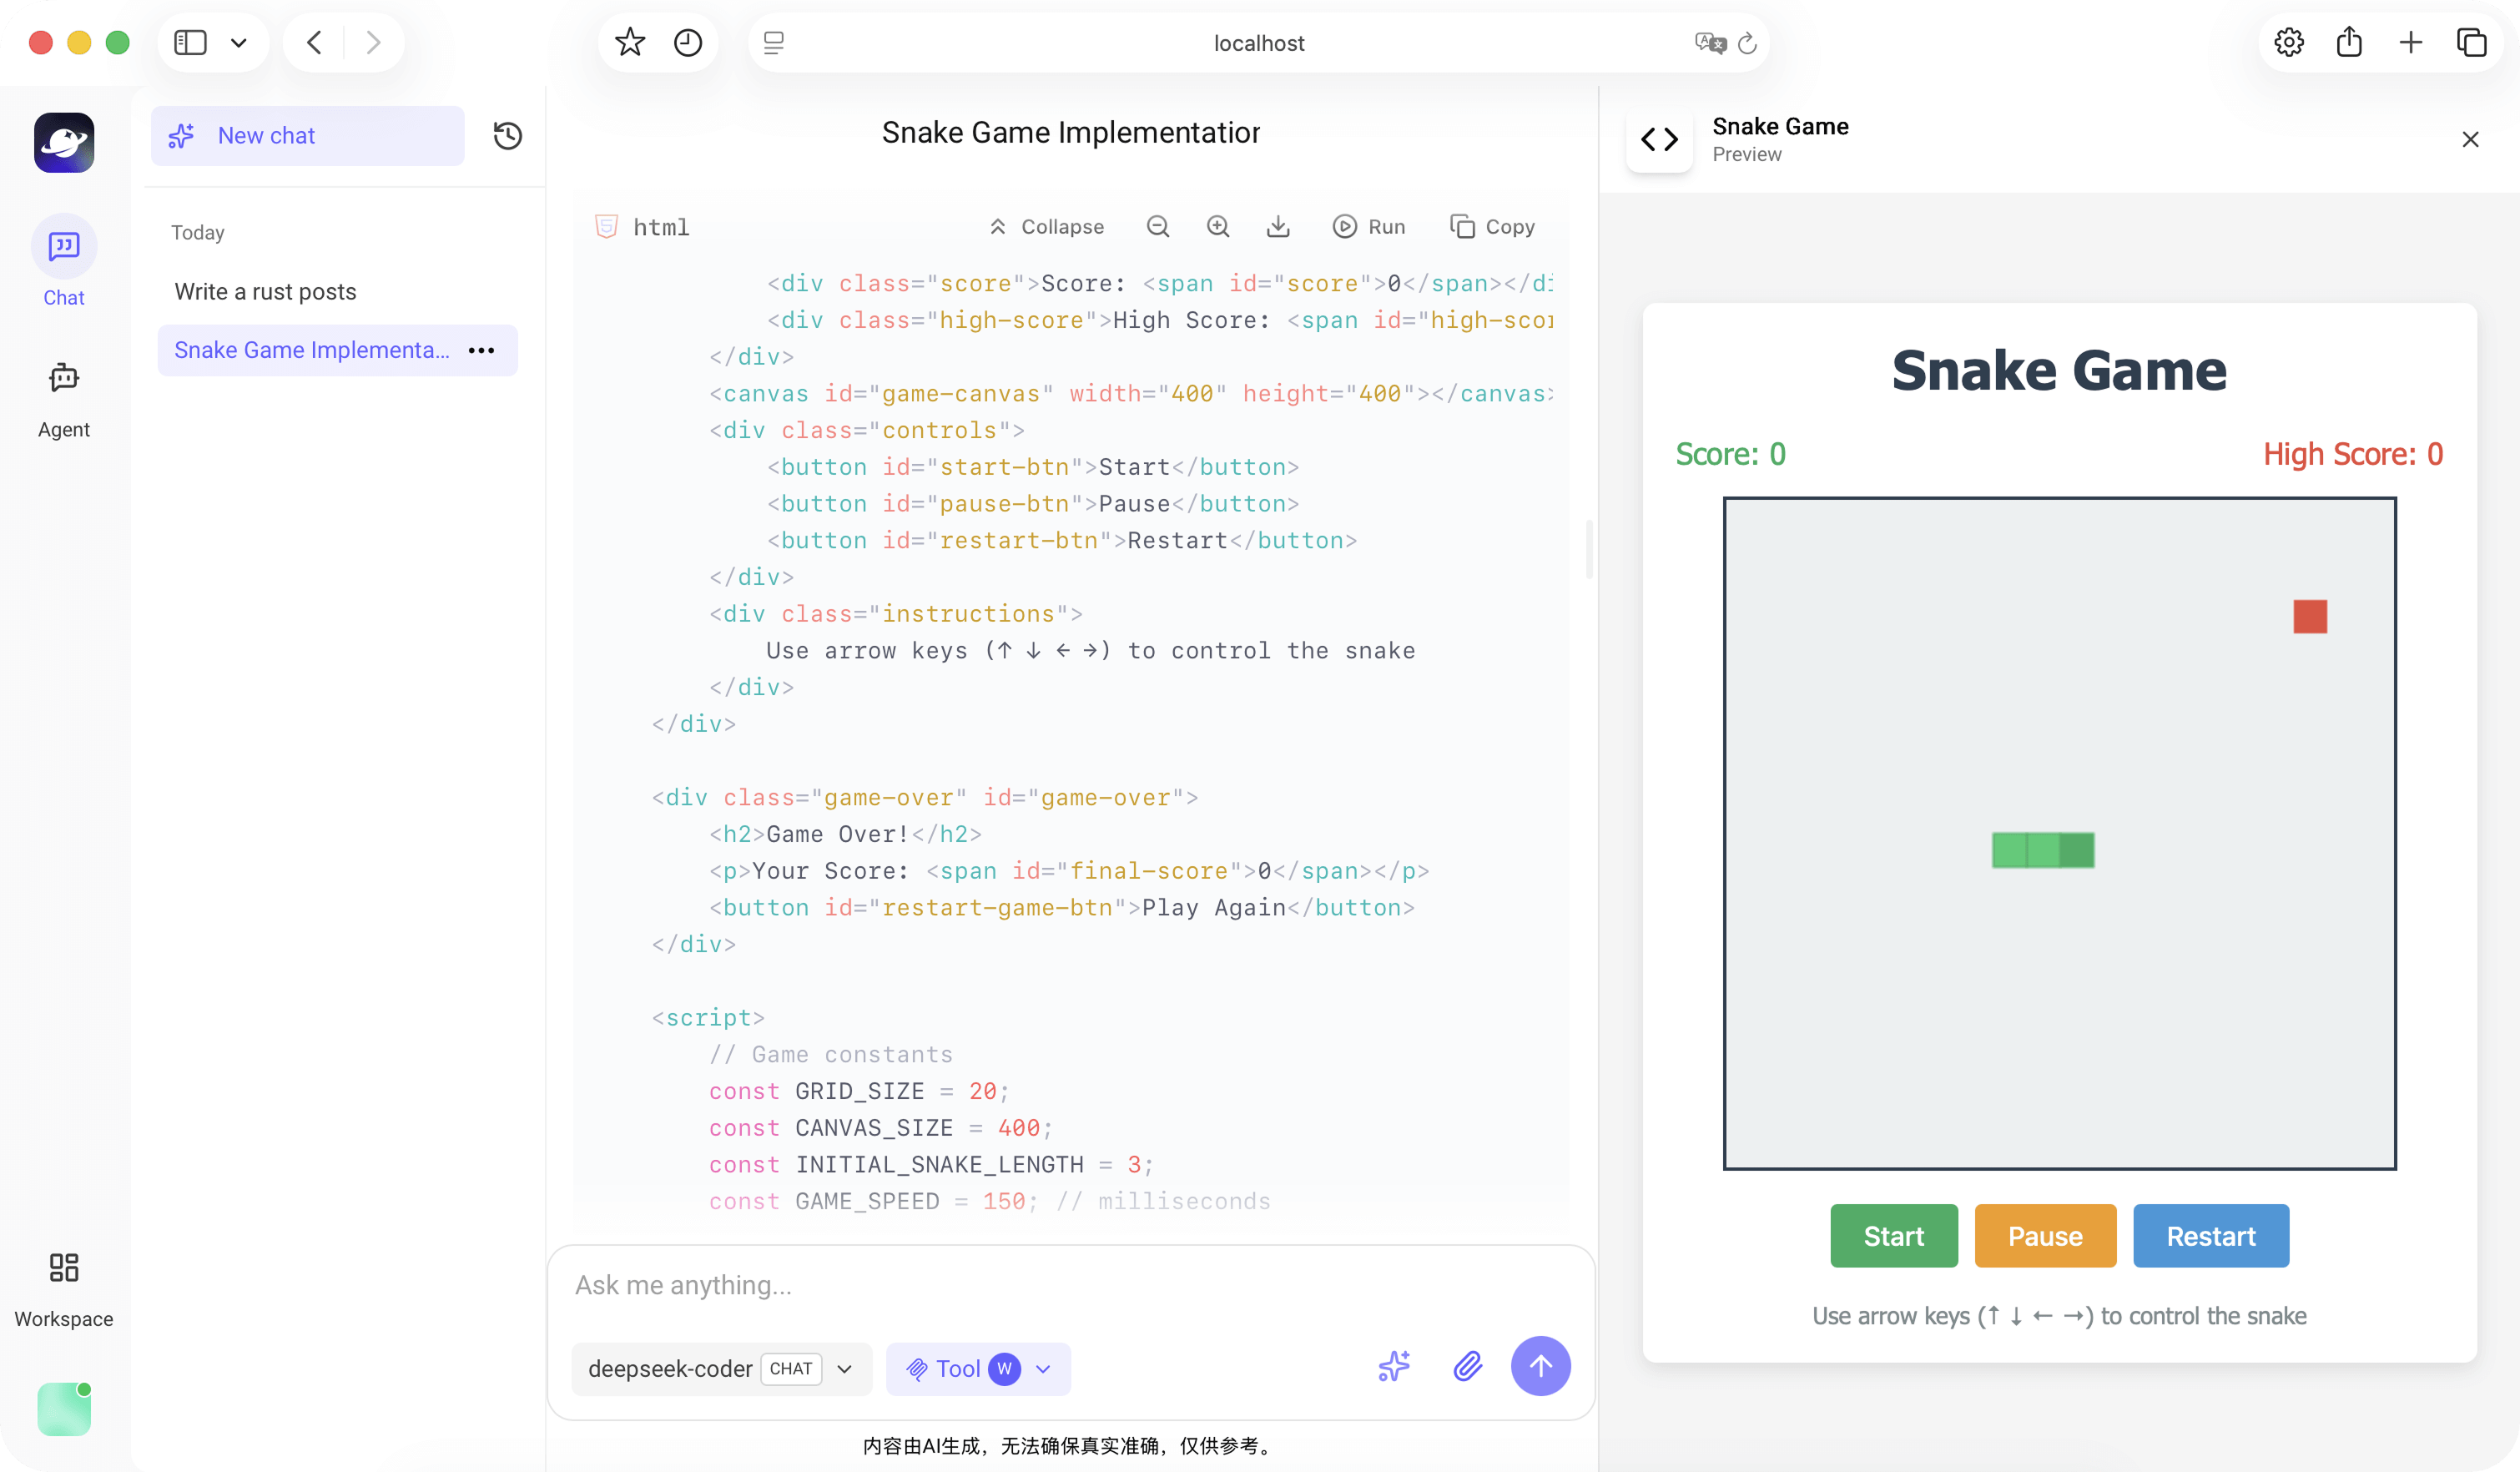Click the red food square on canvas

point(2310,616)
